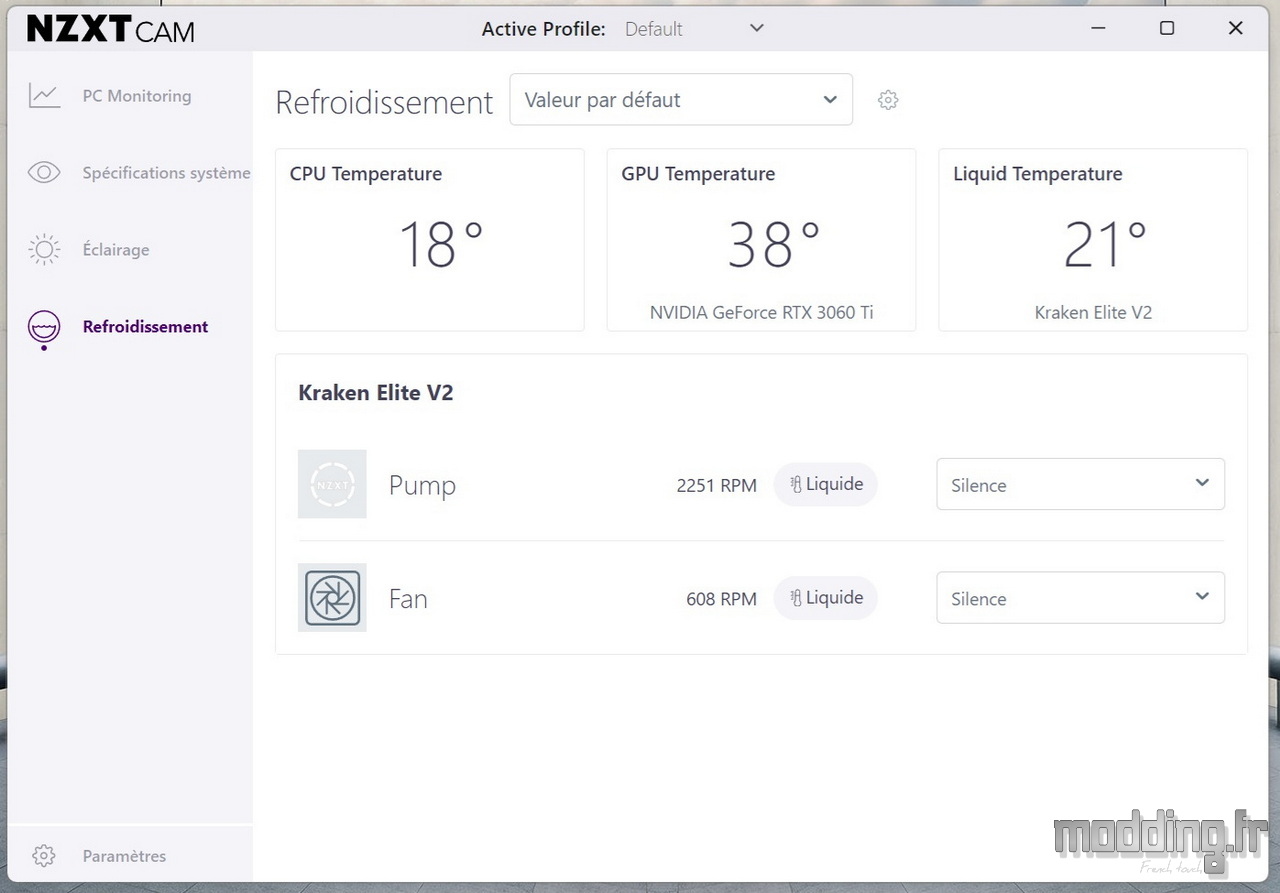Select Refroidissement in the sidebar
The image size is (1280, 893).
(x=145, y=327)
